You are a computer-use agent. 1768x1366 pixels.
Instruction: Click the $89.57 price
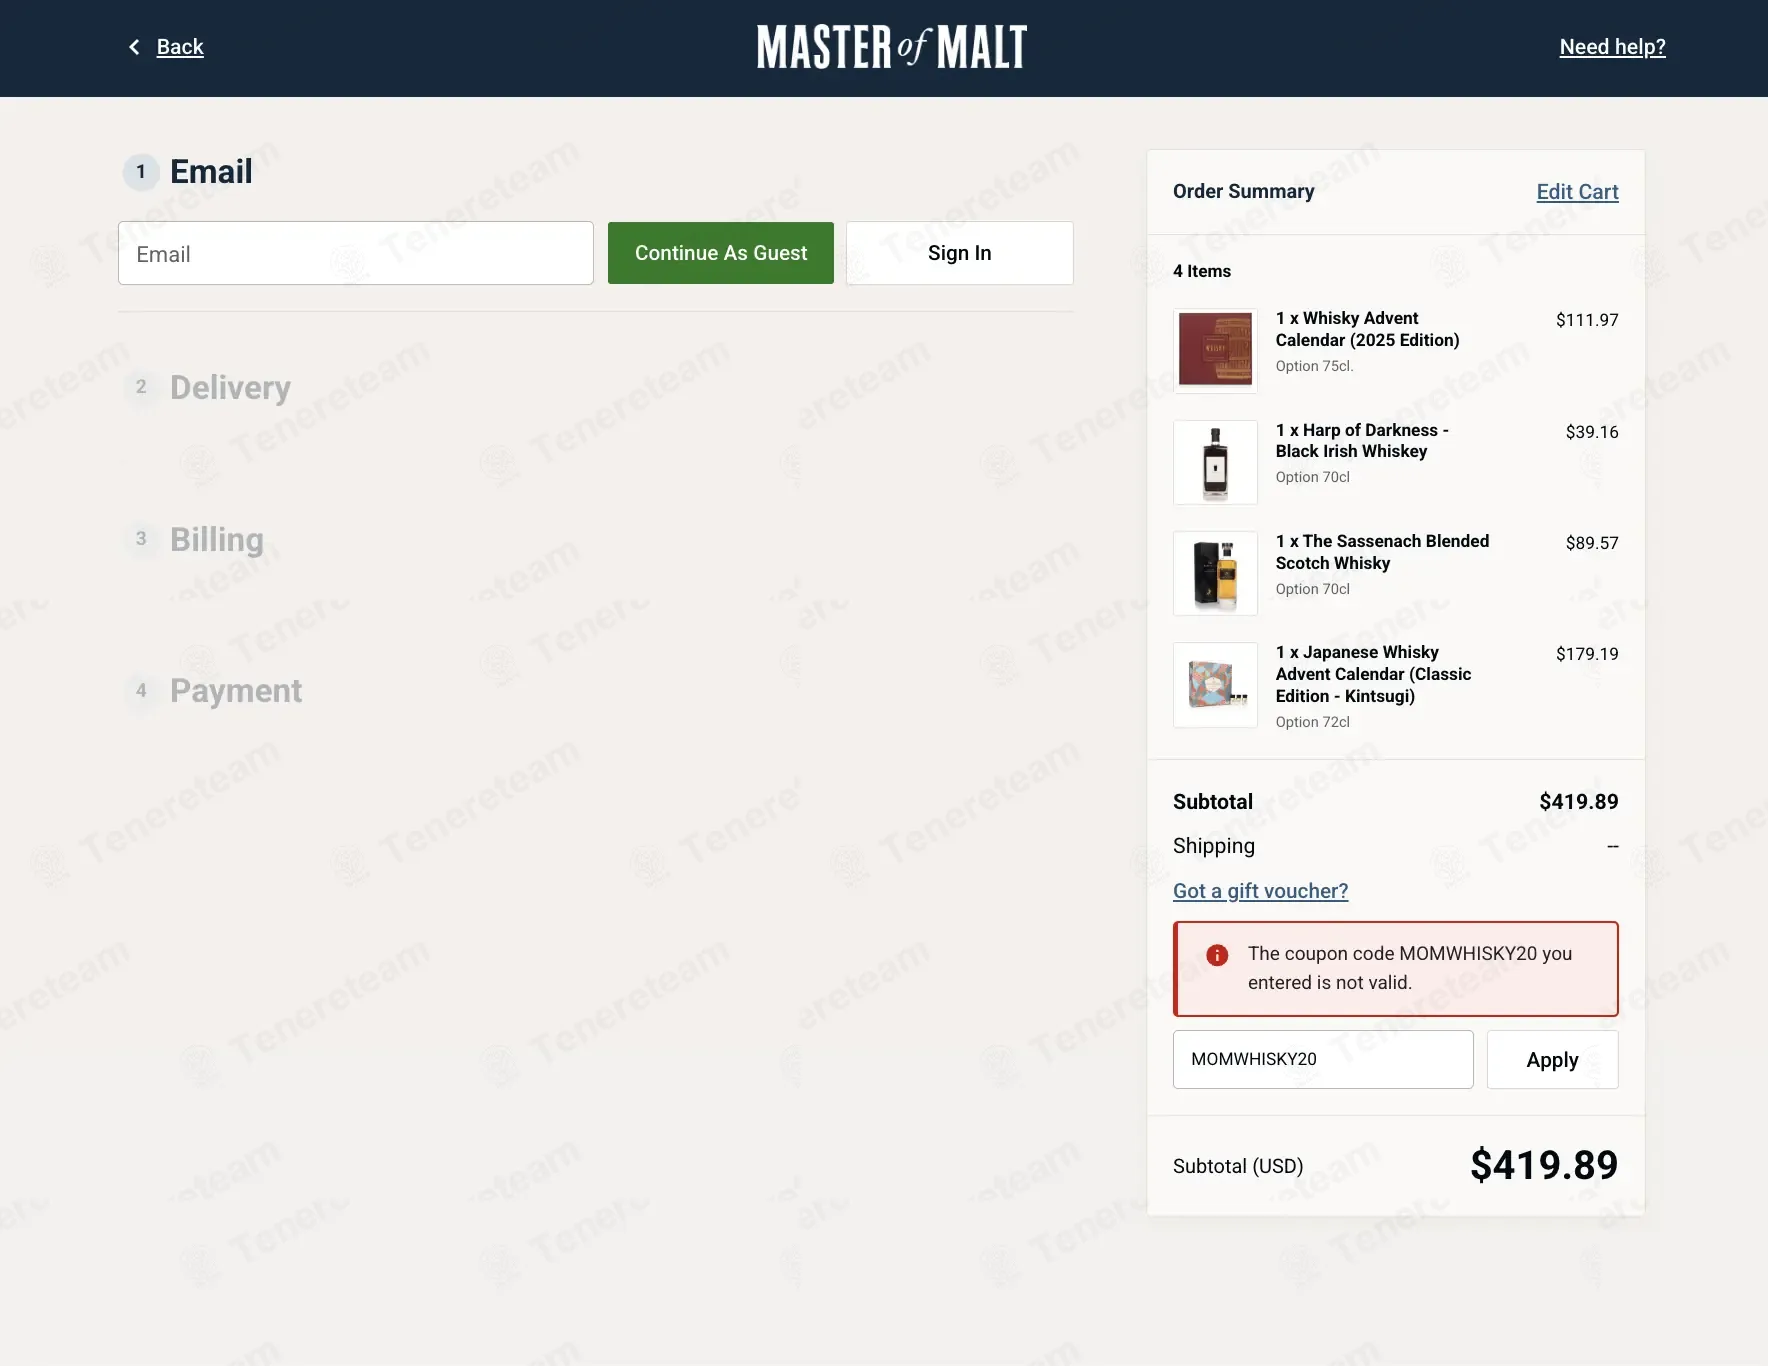1592,543
